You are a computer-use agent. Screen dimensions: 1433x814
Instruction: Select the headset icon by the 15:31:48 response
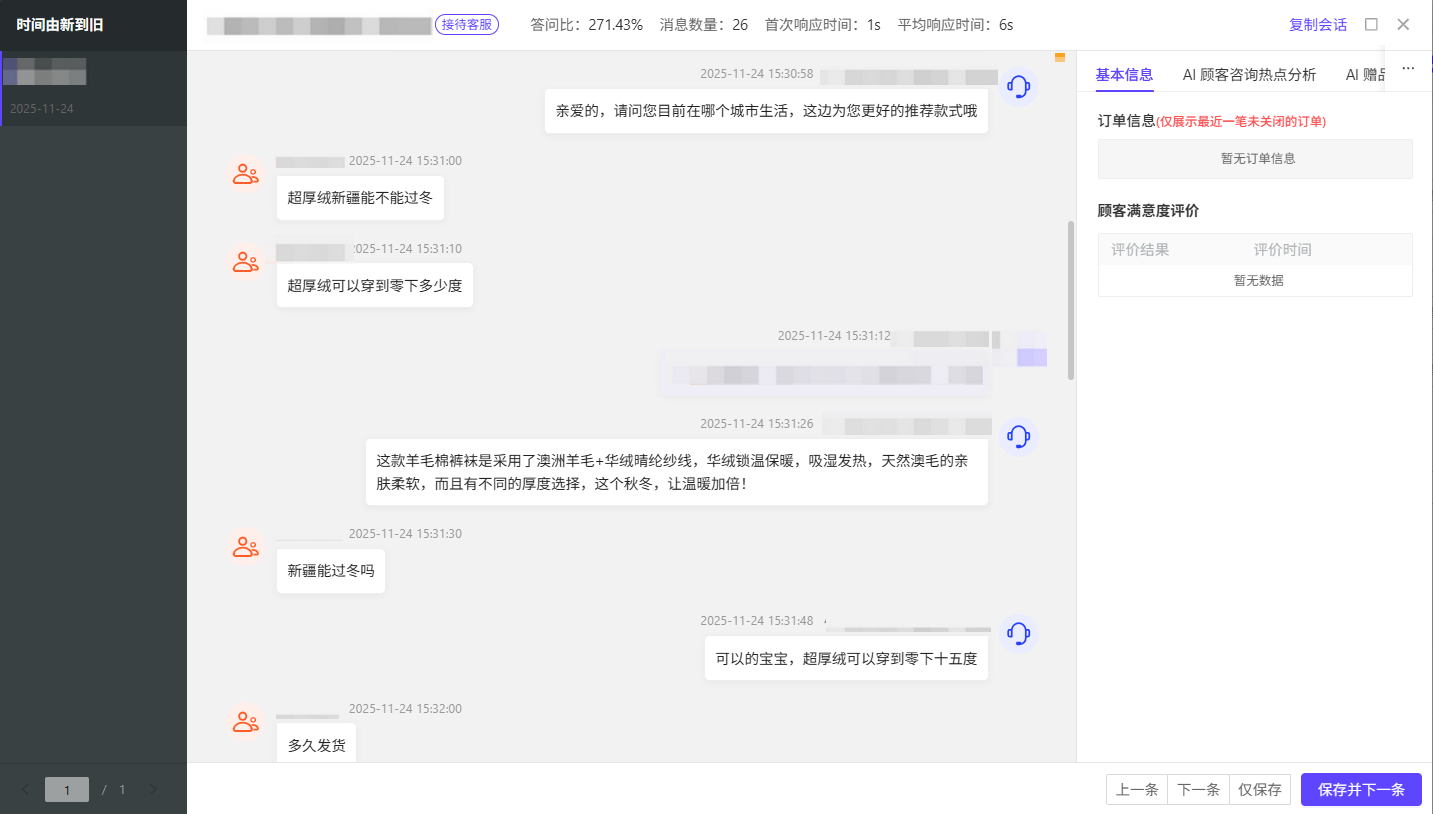point(1018,634)
